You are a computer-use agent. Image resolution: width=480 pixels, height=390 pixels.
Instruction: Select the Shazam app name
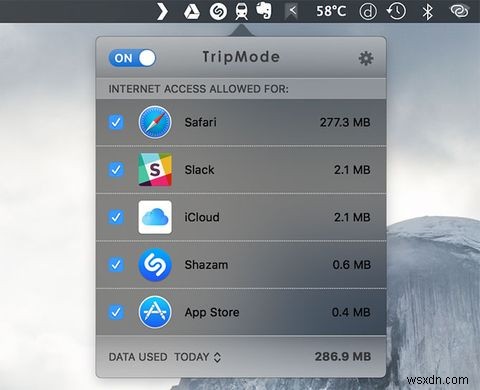pyautogui.click(x=206, y=265)
